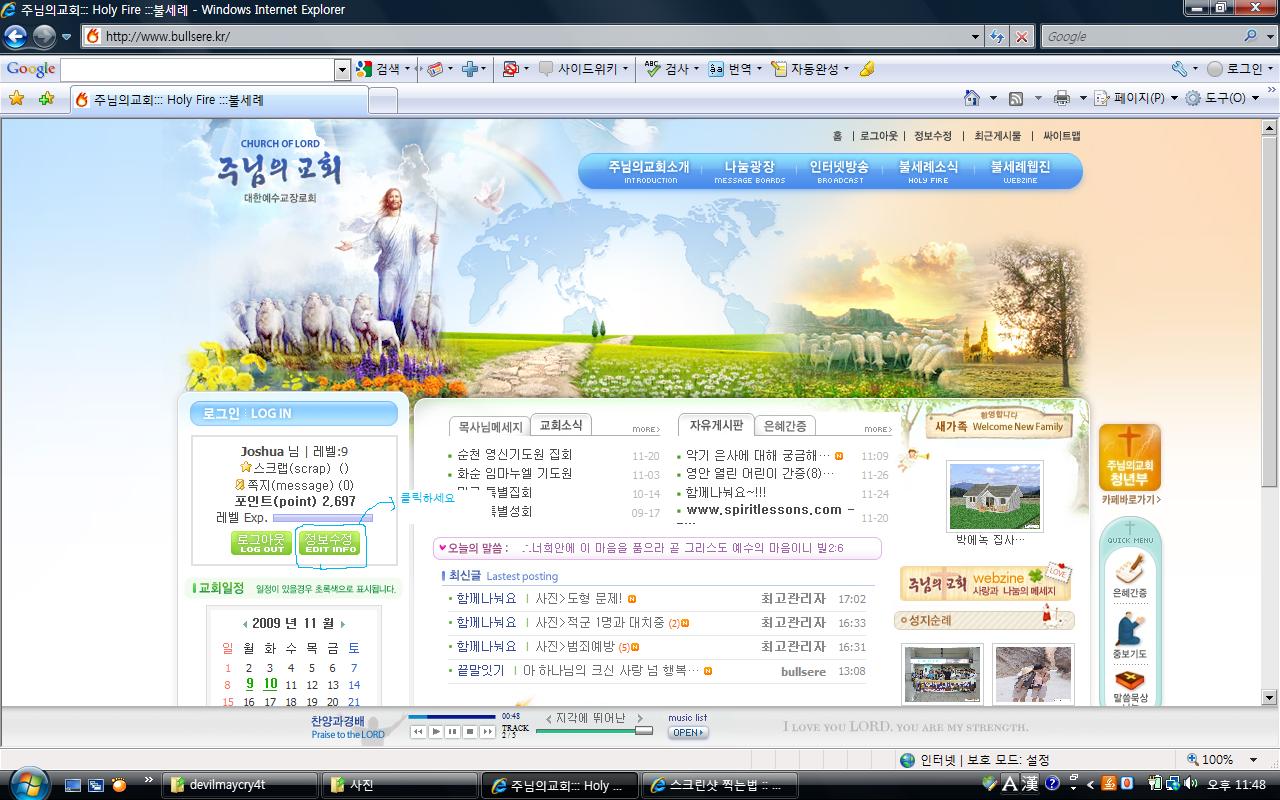Screen dimensions: 1280x800
Task: Click the IE Home icon in command bar
Action: (x=971, y=98)
